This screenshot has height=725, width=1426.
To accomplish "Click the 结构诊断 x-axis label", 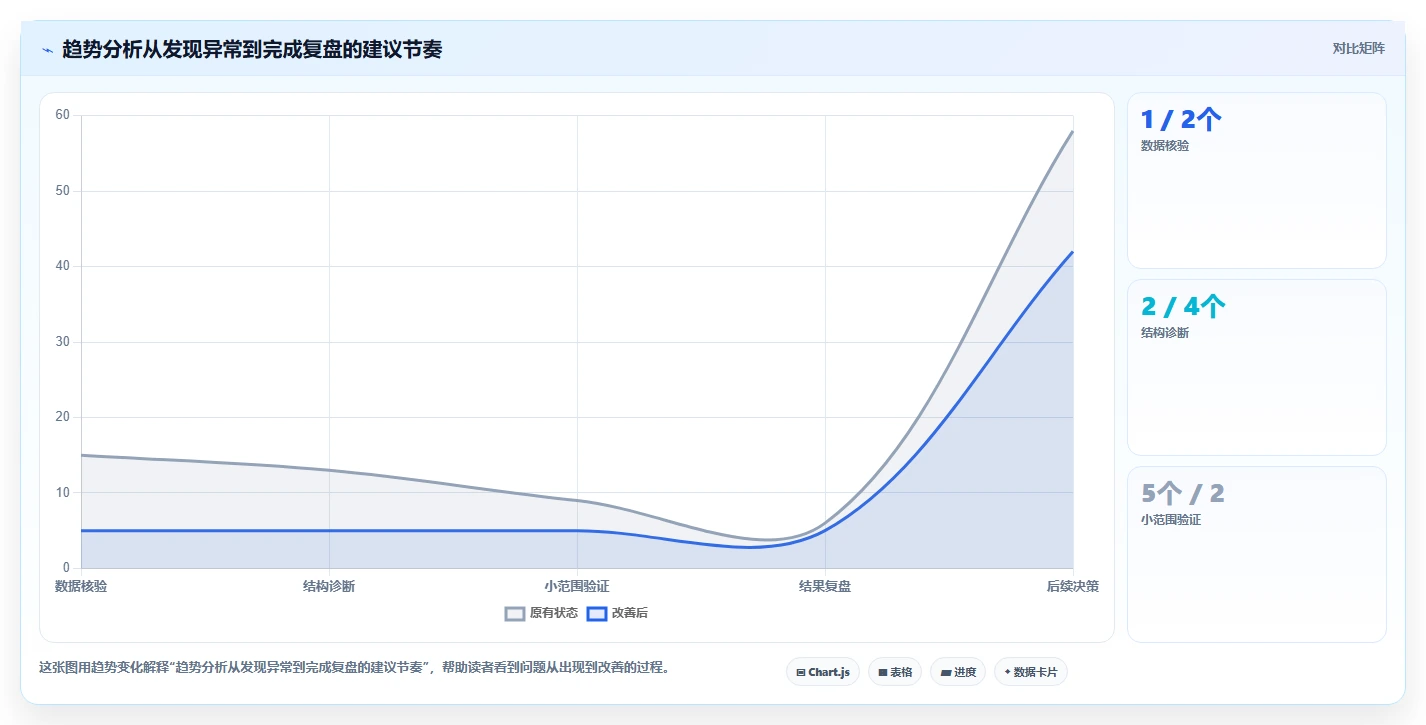I will pos(329,586).
